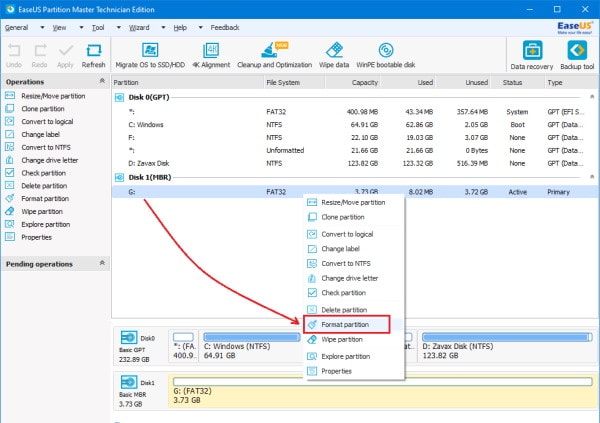
Task: Open the Wizard menu
Action: tap(139, 28)
